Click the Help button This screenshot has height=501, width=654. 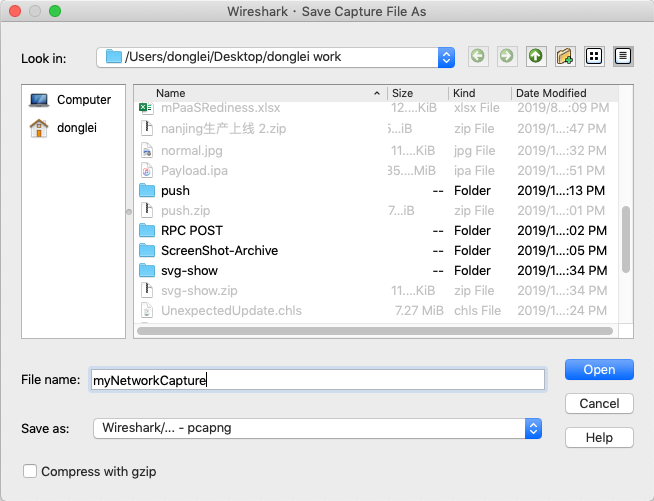[x=599, y=438]
